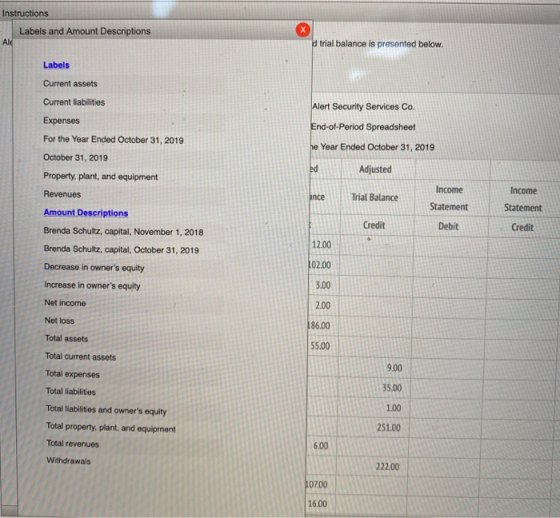Click the 1.00 credit cell
The image size is (560, 518).
(394, 408)
